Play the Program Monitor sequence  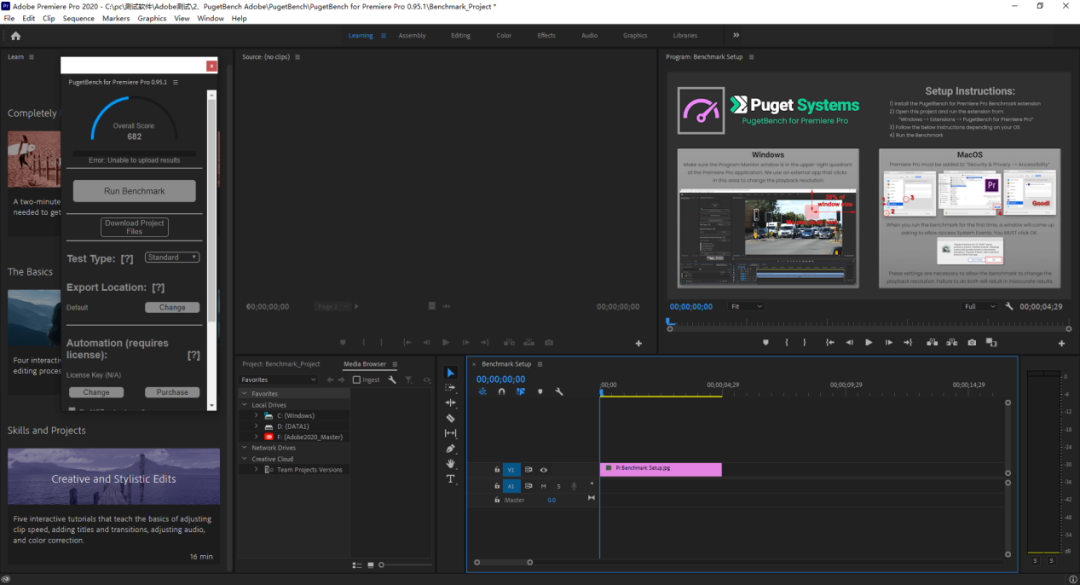click(869, 342)
